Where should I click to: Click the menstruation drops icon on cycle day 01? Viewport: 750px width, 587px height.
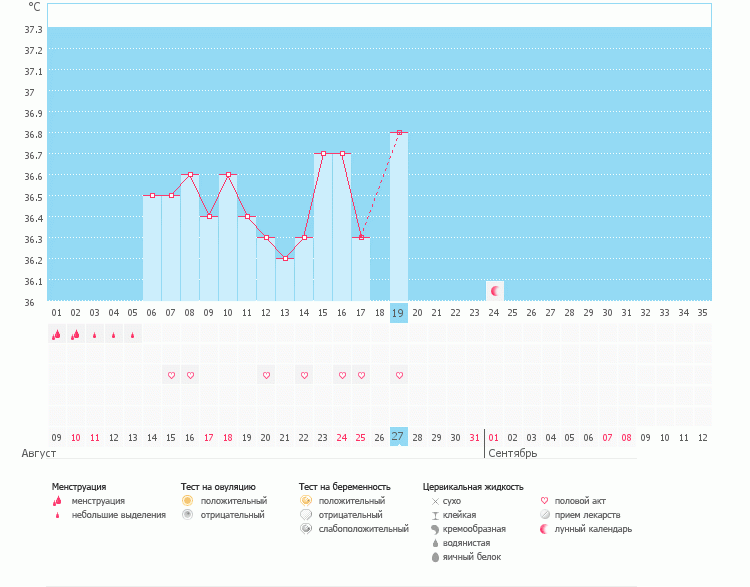click(56, 335)
